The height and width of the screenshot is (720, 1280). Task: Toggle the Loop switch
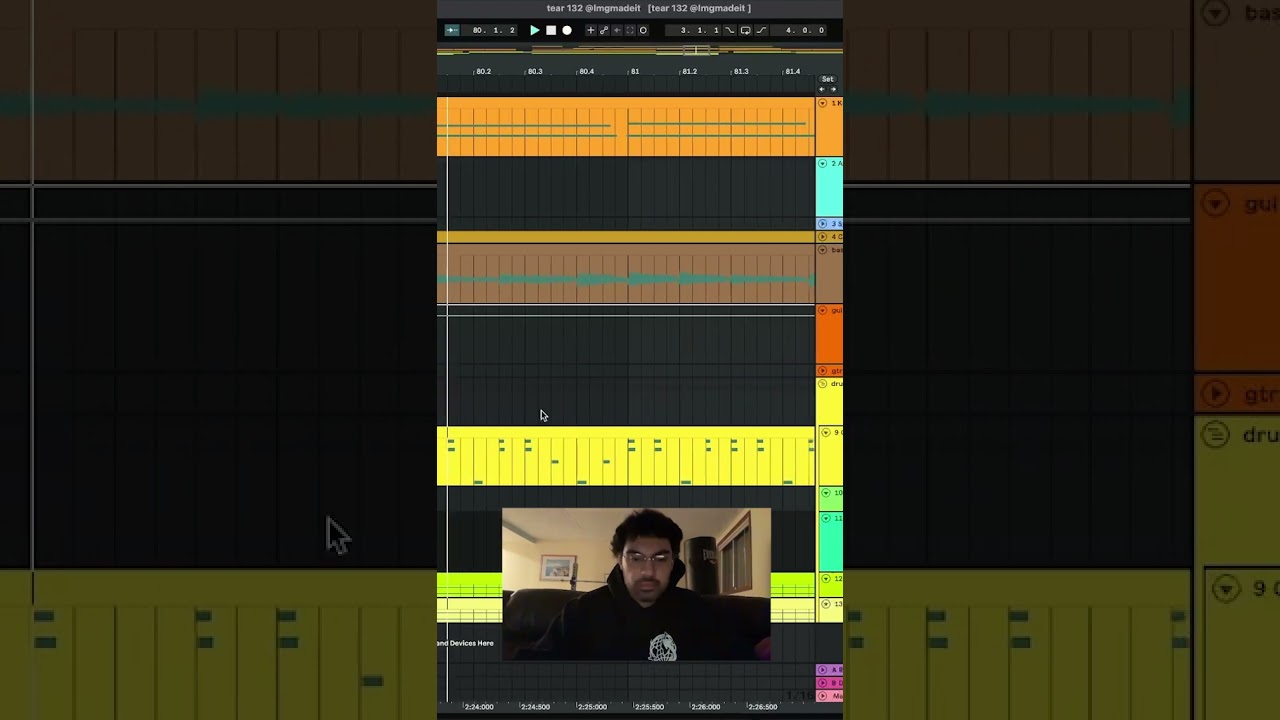tap(746, 30)
